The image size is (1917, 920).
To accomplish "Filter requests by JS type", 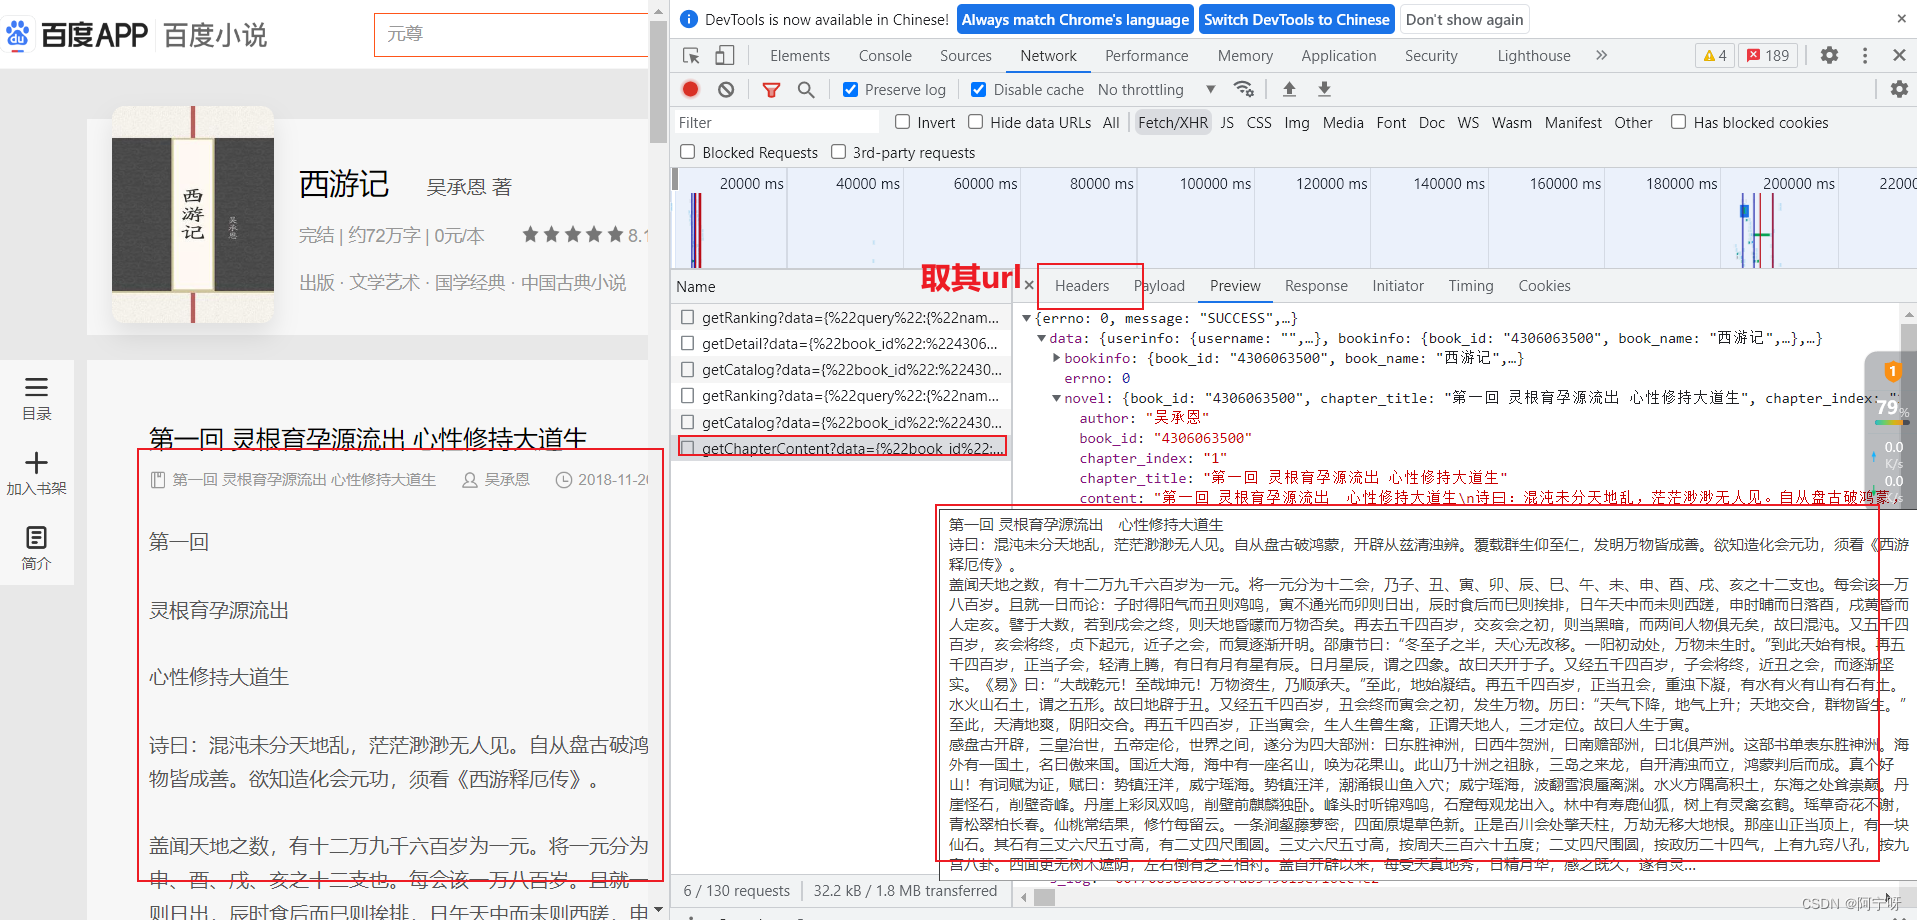I will pos(1227,122).
